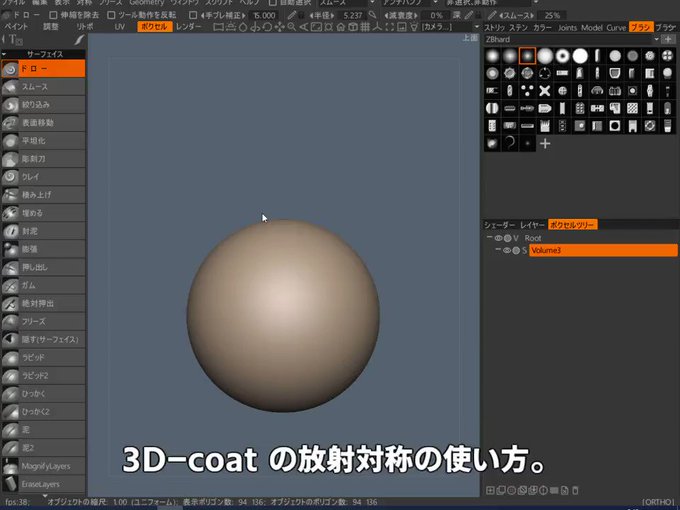The image size is (680, 510).
Task: Click the four-arrow move icon in viewport toolbar
Action: point(279,27)
